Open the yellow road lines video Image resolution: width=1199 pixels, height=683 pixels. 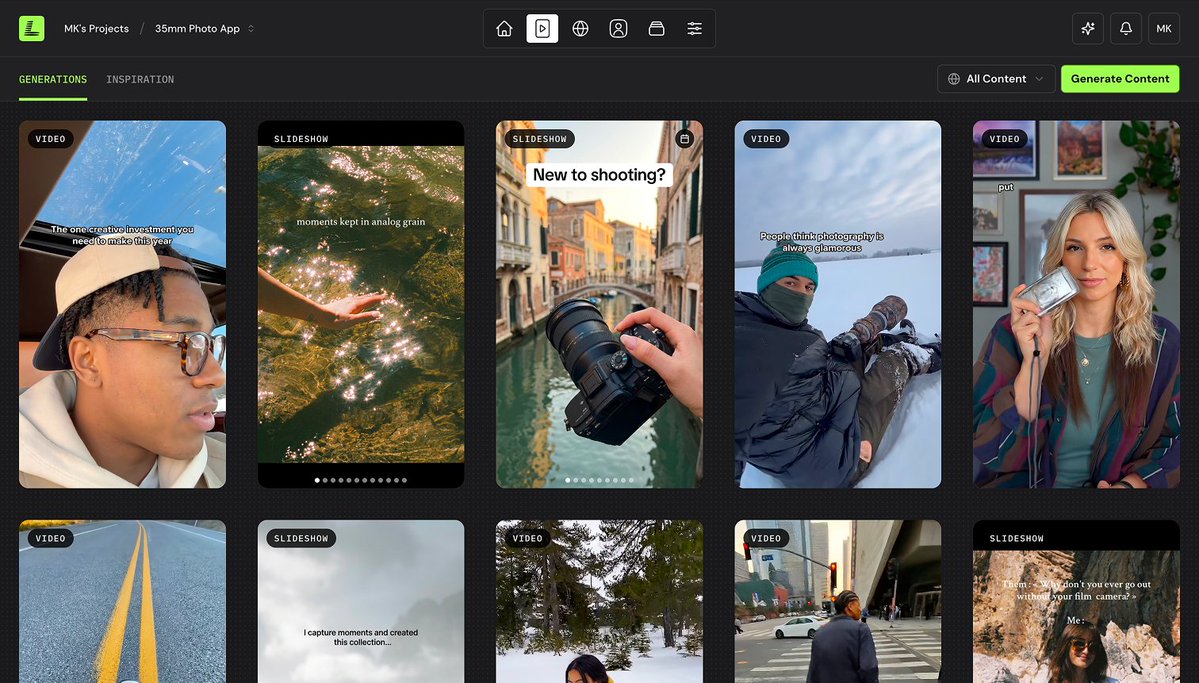(122, 601)
